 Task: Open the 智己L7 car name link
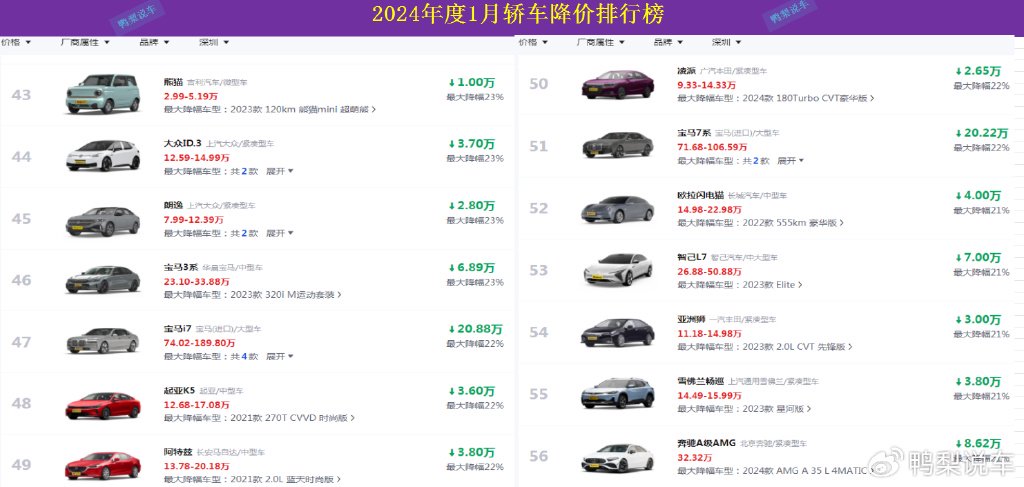click(x=693, y=257)
